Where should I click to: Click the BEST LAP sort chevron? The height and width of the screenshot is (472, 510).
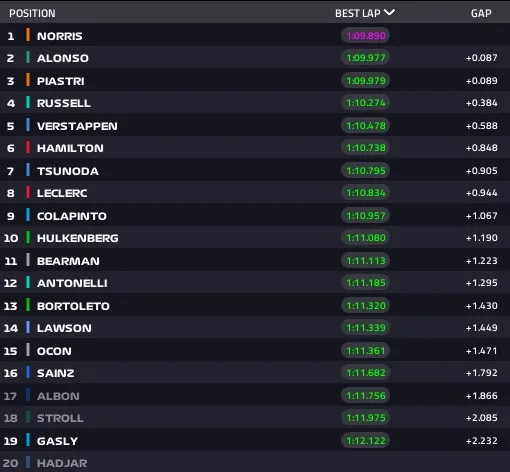click(389, 13)
